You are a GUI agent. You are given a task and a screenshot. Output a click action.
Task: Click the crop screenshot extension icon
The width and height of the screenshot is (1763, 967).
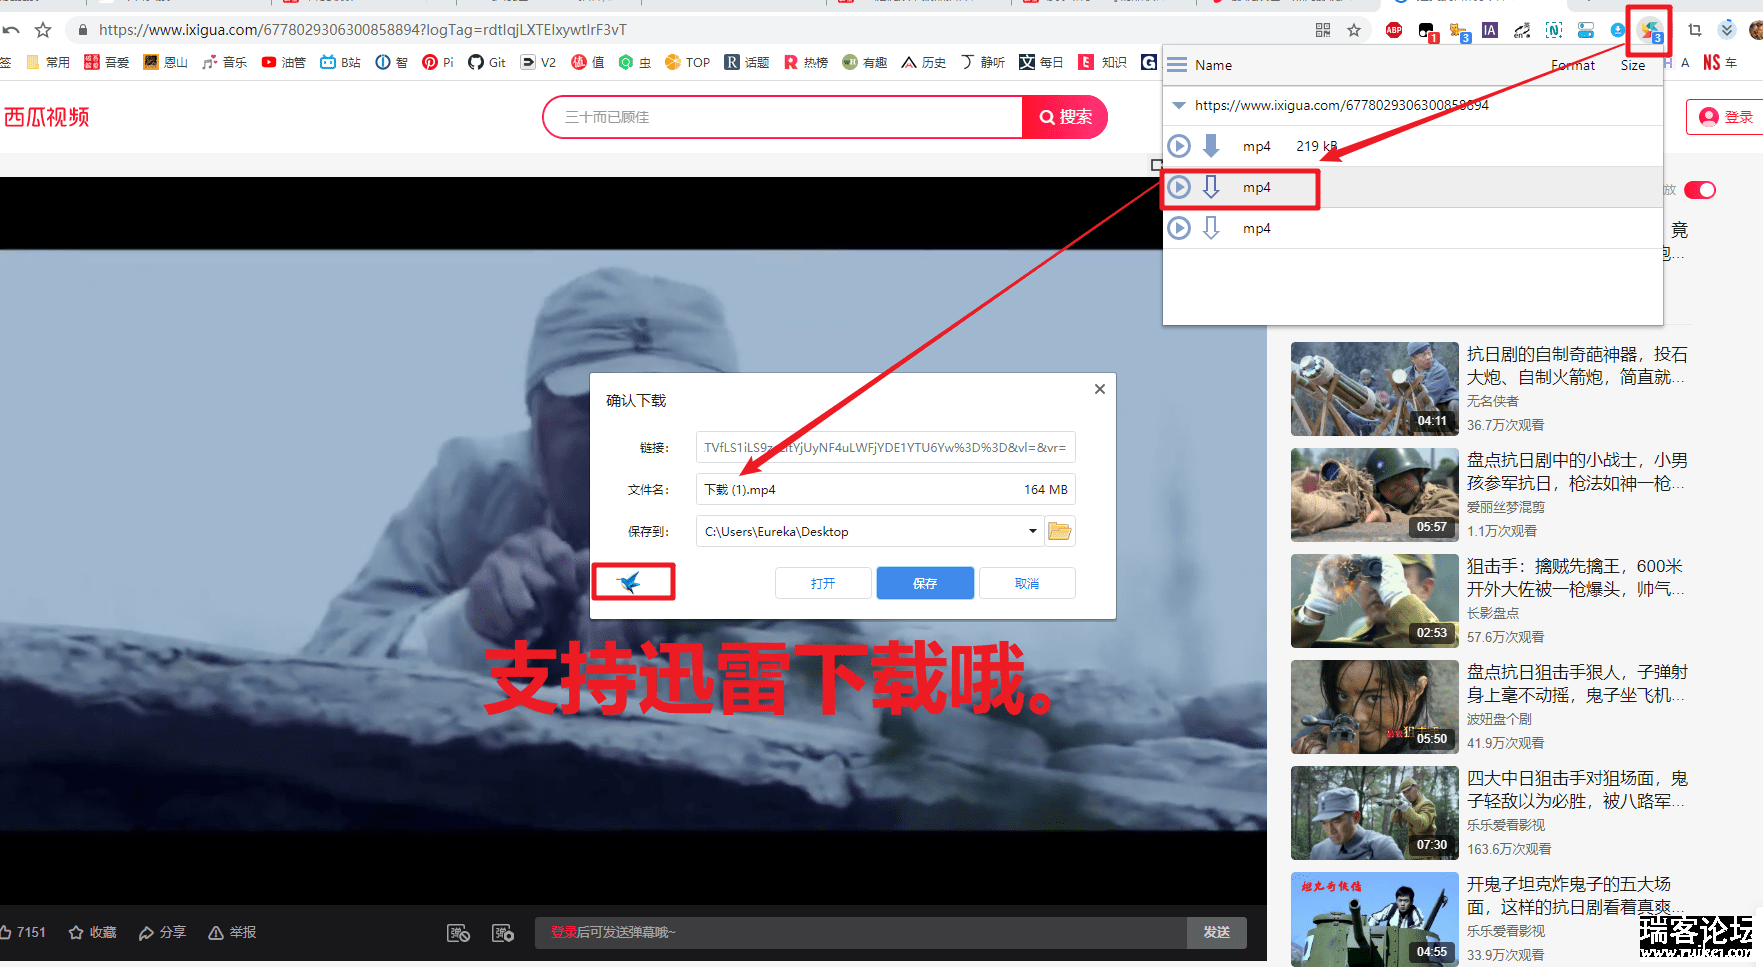pyautogui.click(x=1695, y=30)
